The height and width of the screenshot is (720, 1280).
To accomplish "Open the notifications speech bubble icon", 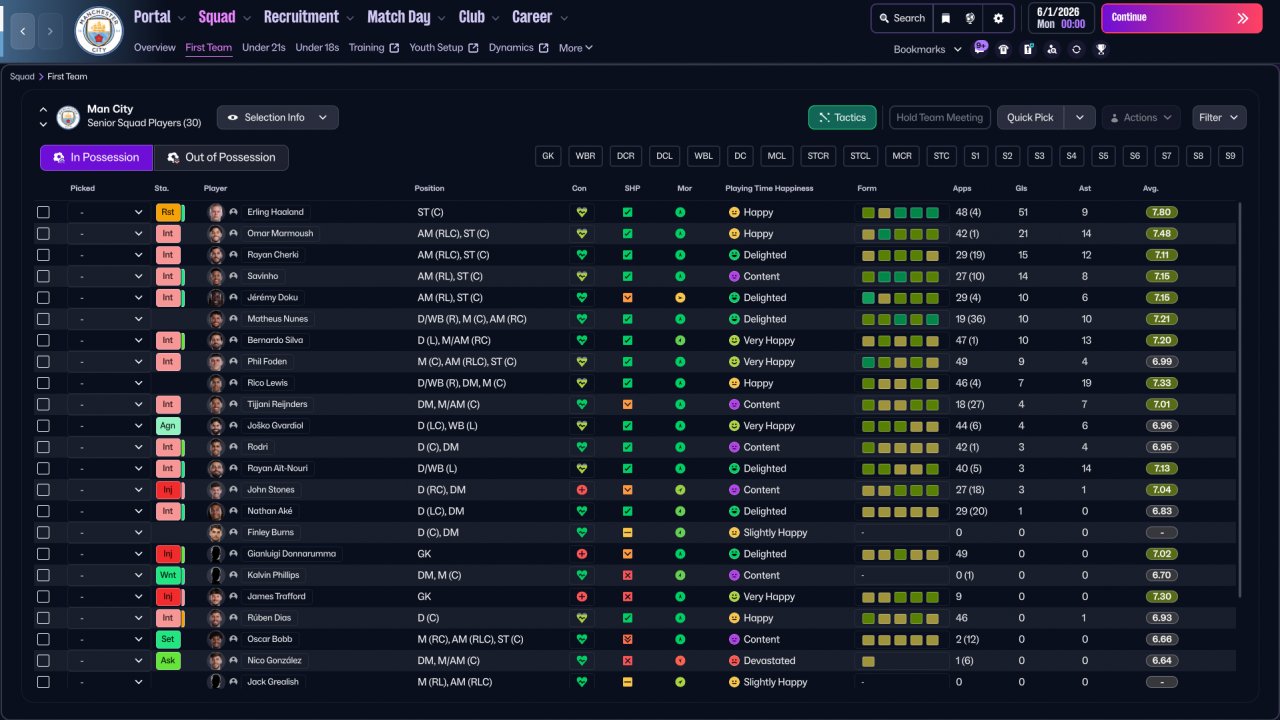I will 980,48.
